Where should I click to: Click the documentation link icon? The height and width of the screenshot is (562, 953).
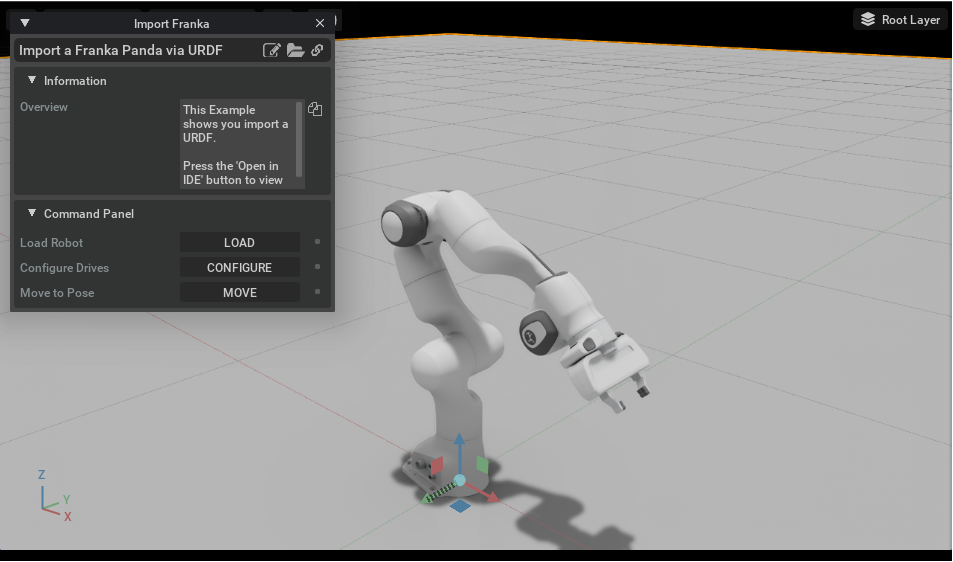pos(317,50)
